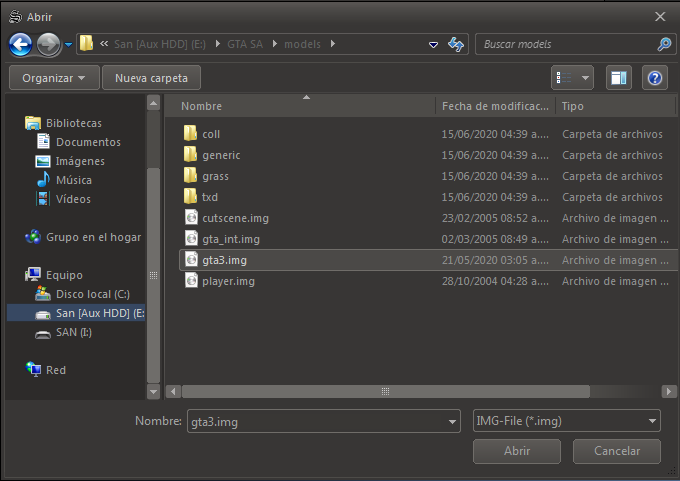Open the view options dropdown arrow

coord(585,78)
